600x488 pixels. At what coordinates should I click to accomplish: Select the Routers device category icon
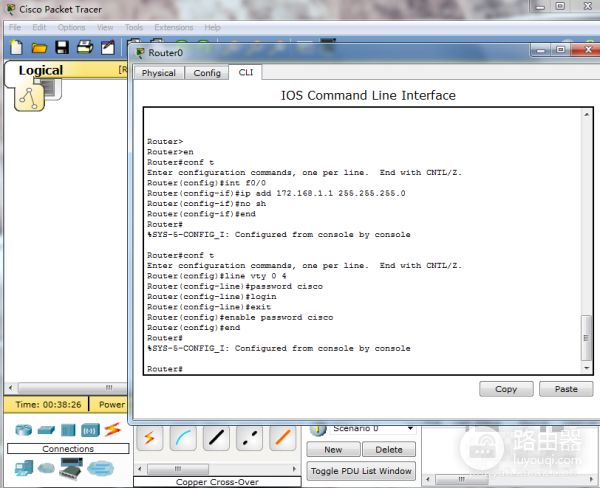24,430
